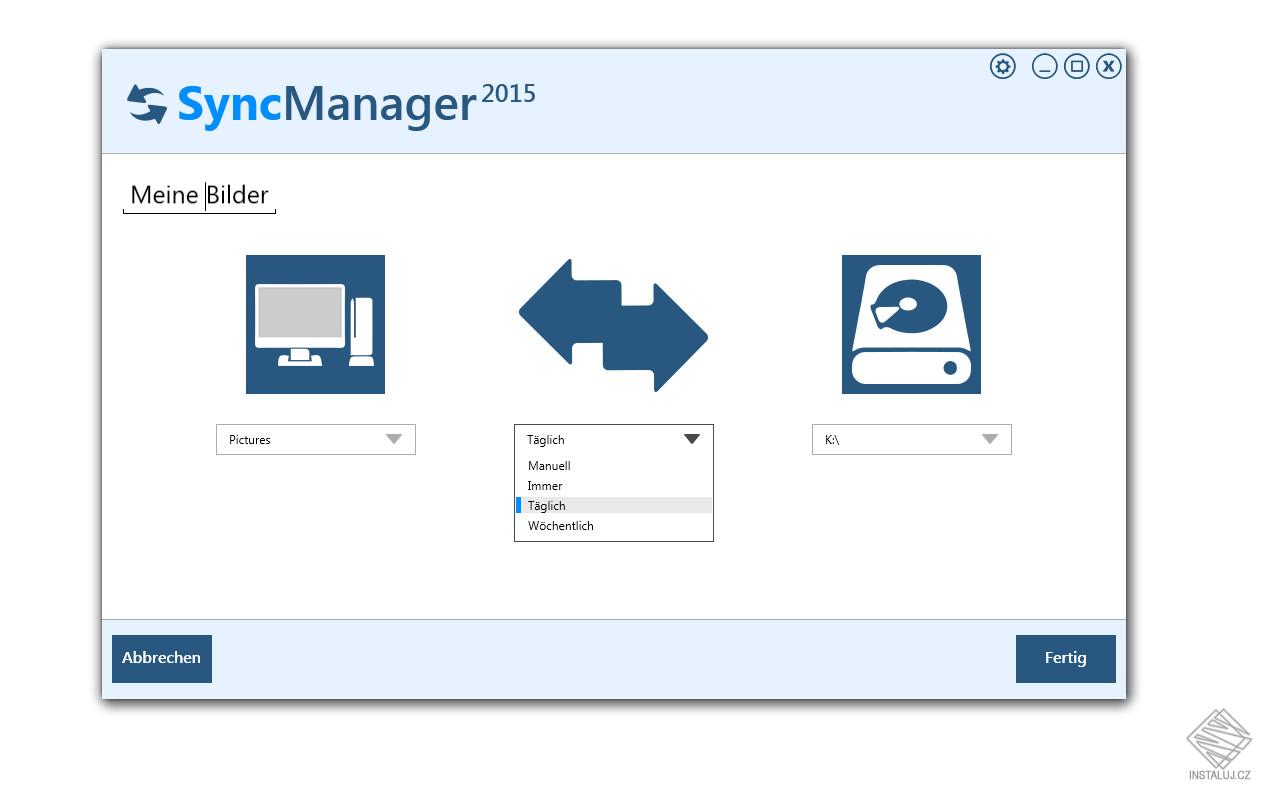Select Immer from the schedule list

[613, 486]
